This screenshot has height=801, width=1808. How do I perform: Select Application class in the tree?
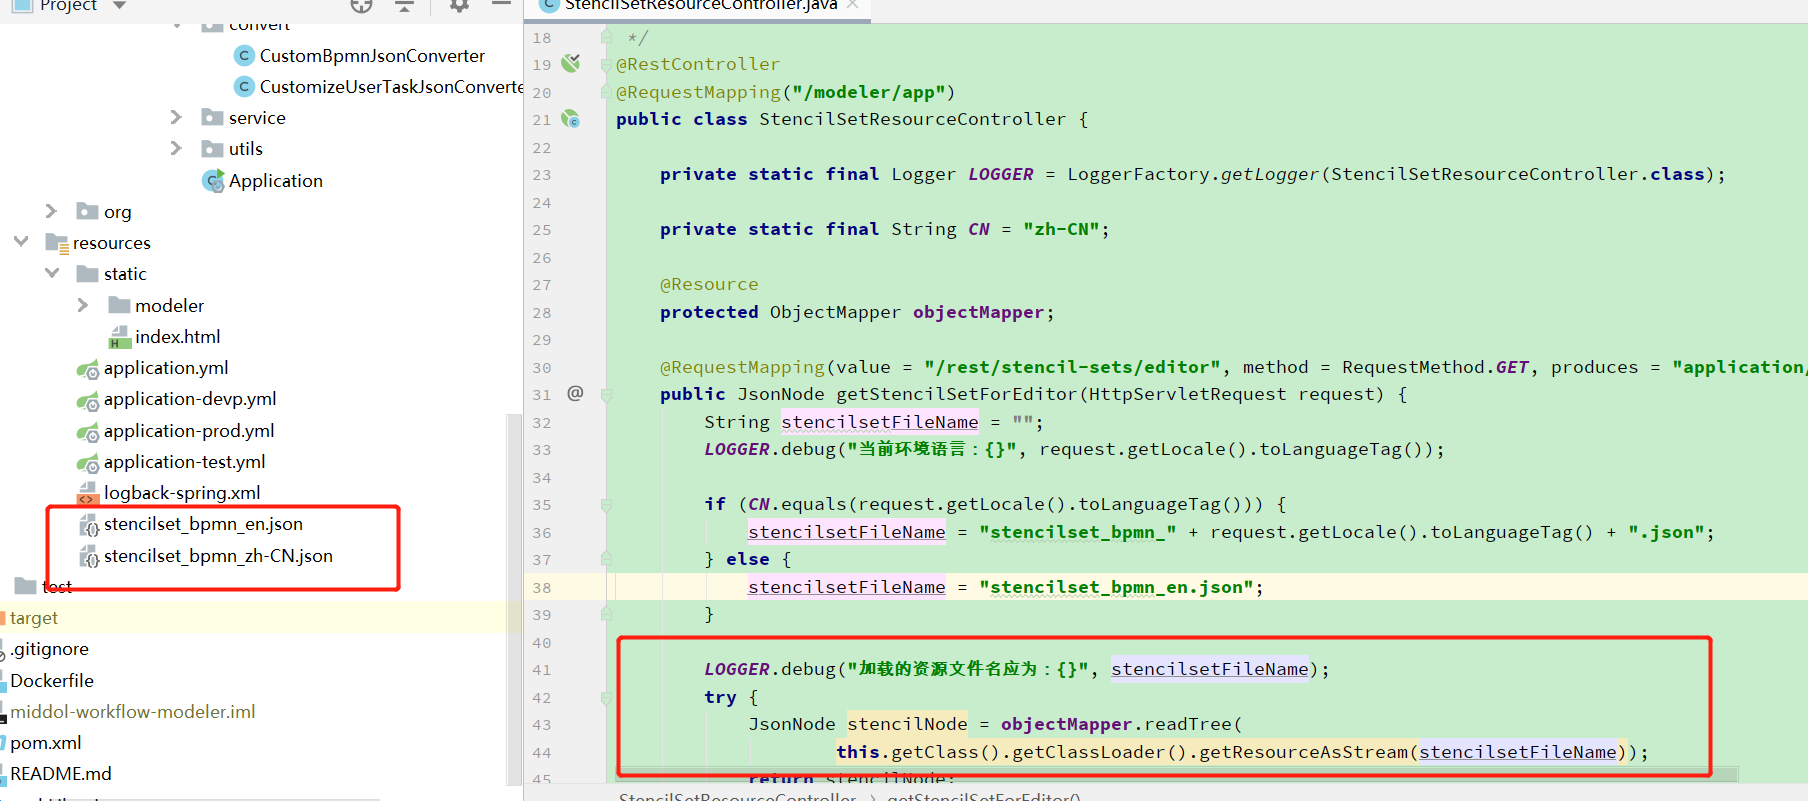pyautogui.click(x=276, y=181)
